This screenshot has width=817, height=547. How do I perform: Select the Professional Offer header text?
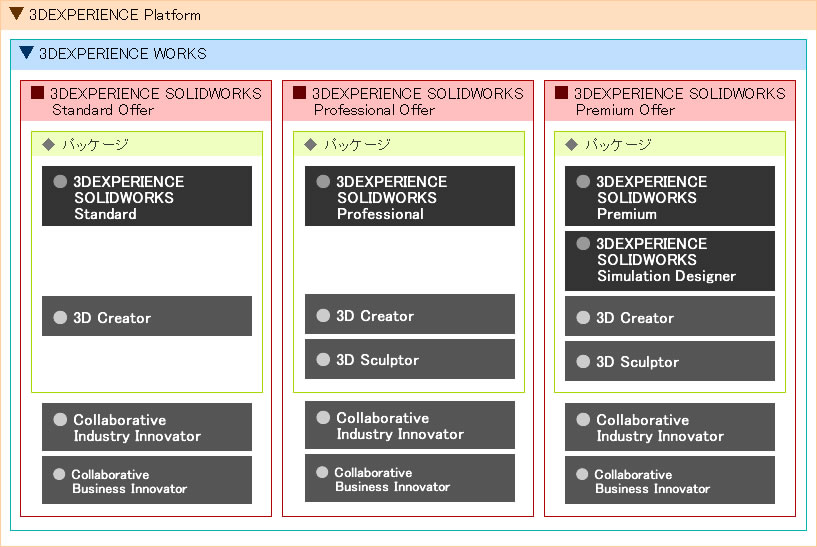(418, 102)
